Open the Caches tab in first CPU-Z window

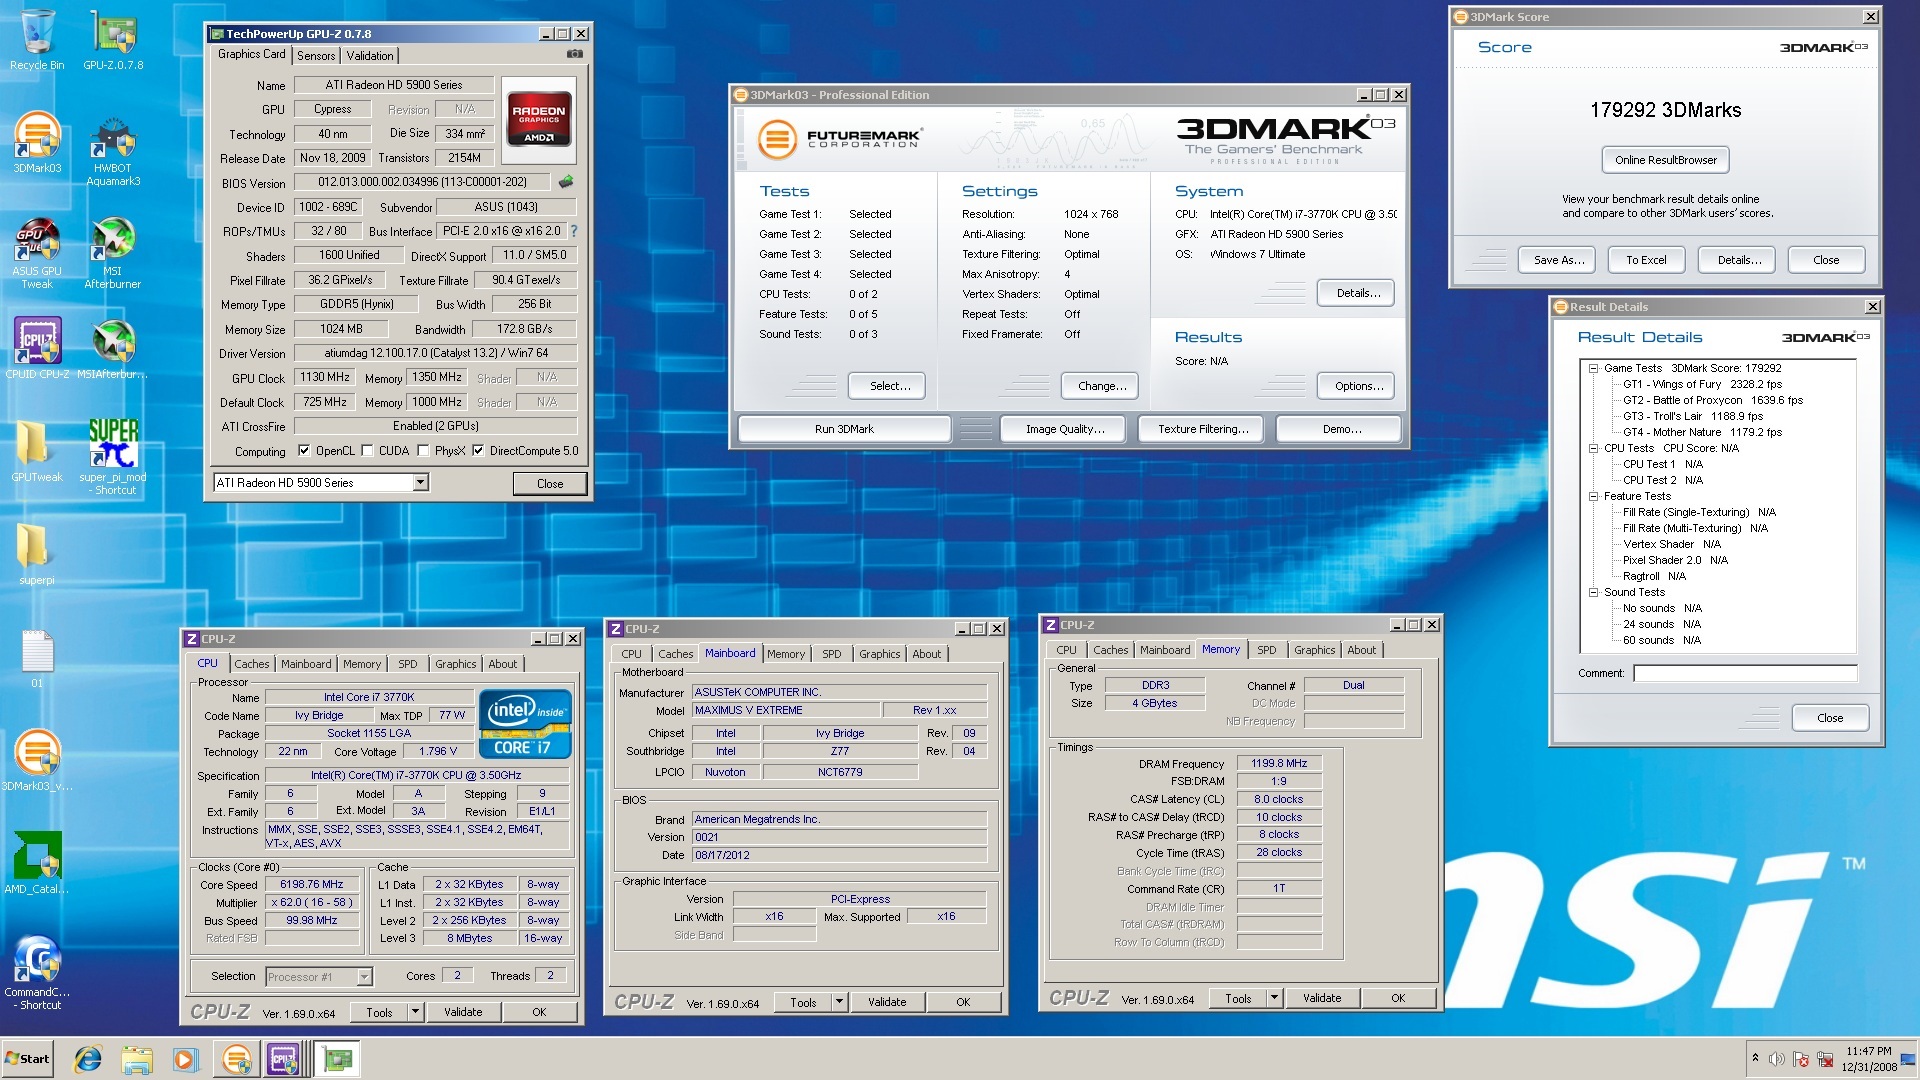251,664
